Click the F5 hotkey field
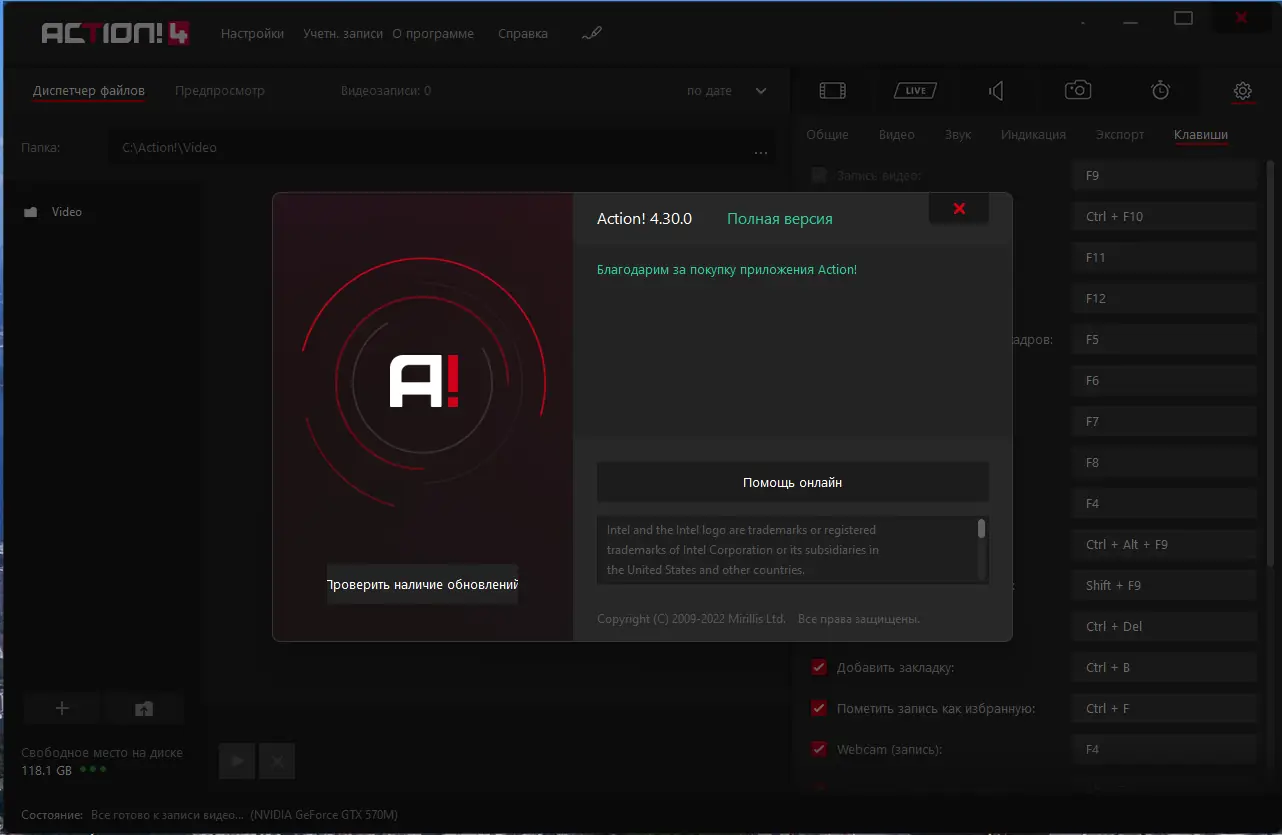This screenshot has width=1282, height=835. [x=1164, y=339]
